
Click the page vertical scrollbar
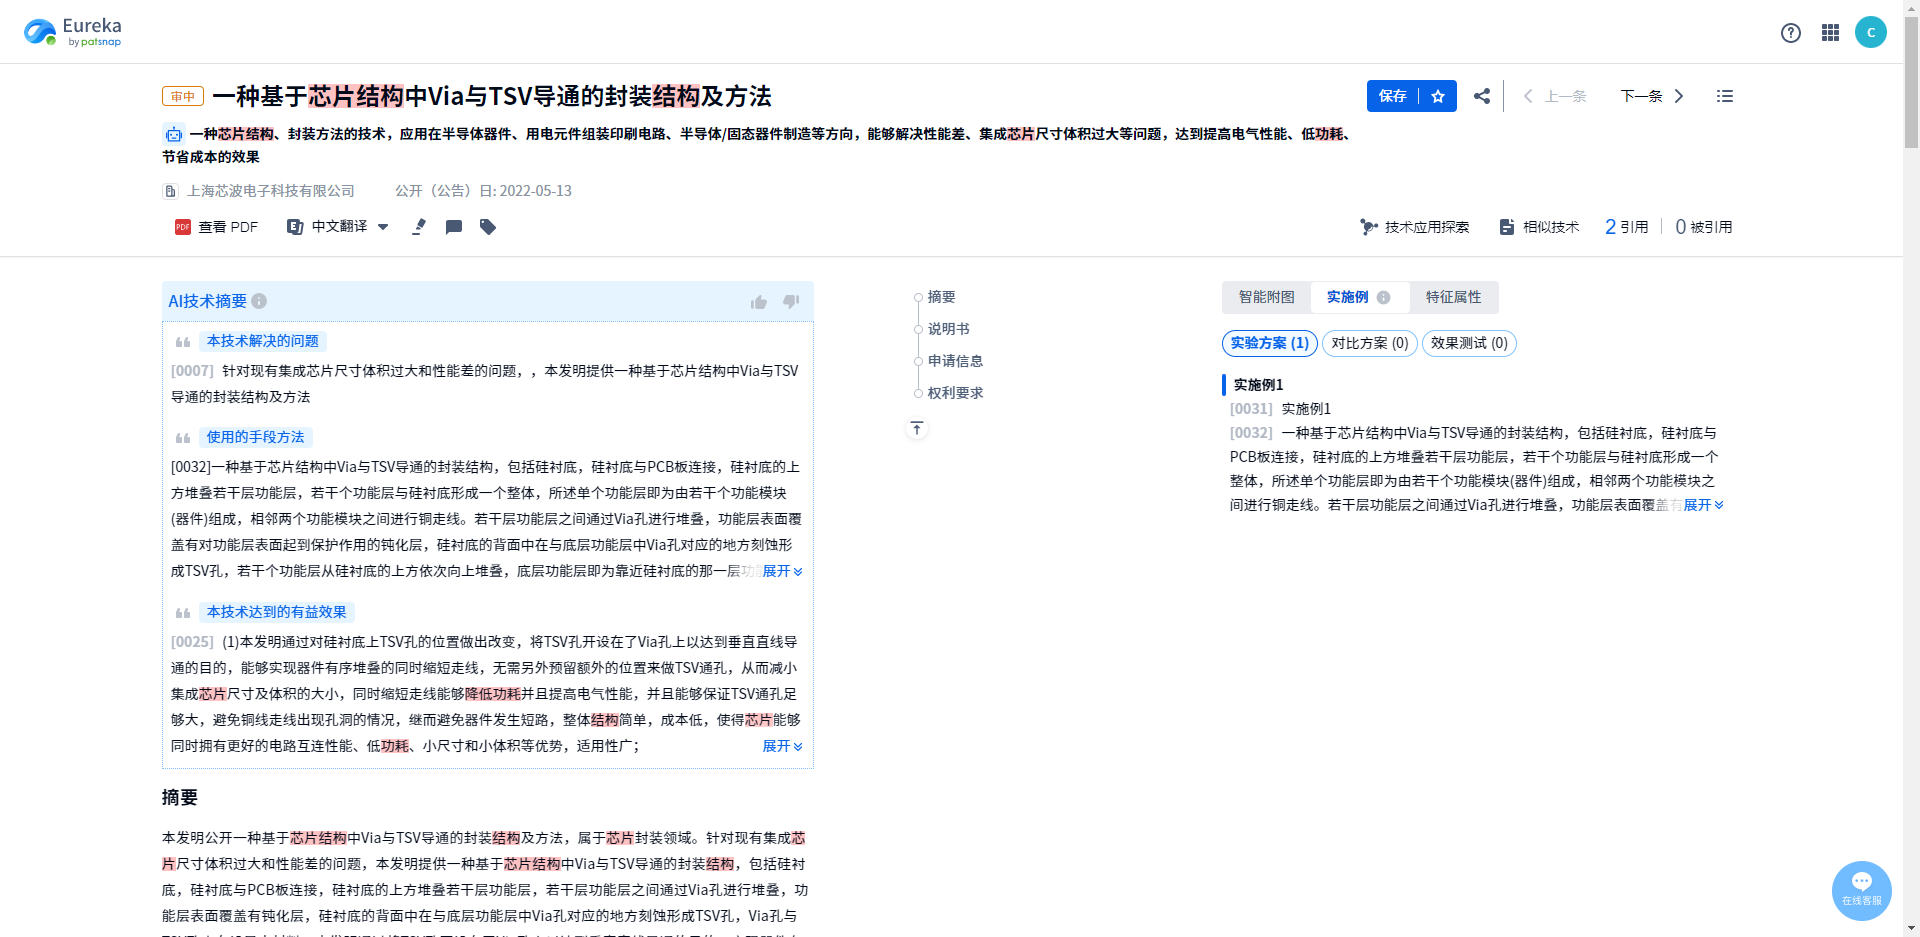[1911, 468]
